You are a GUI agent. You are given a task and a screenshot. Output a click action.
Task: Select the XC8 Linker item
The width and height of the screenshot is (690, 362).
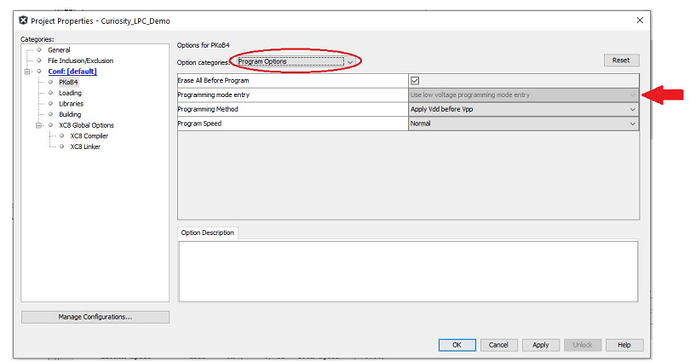[85, 146]
